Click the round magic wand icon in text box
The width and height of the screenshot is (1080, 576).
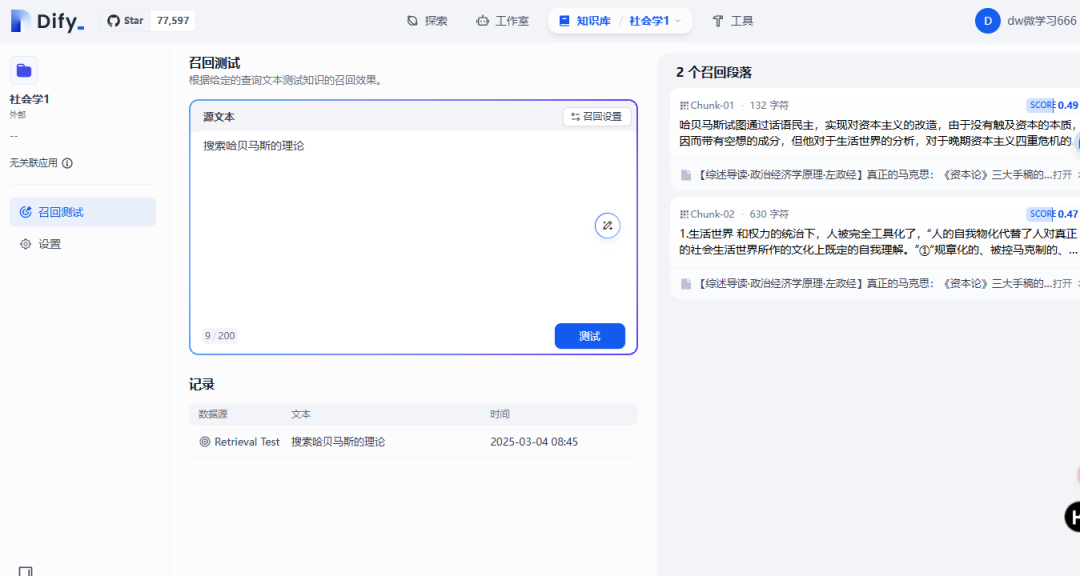(x=607, y=225)
